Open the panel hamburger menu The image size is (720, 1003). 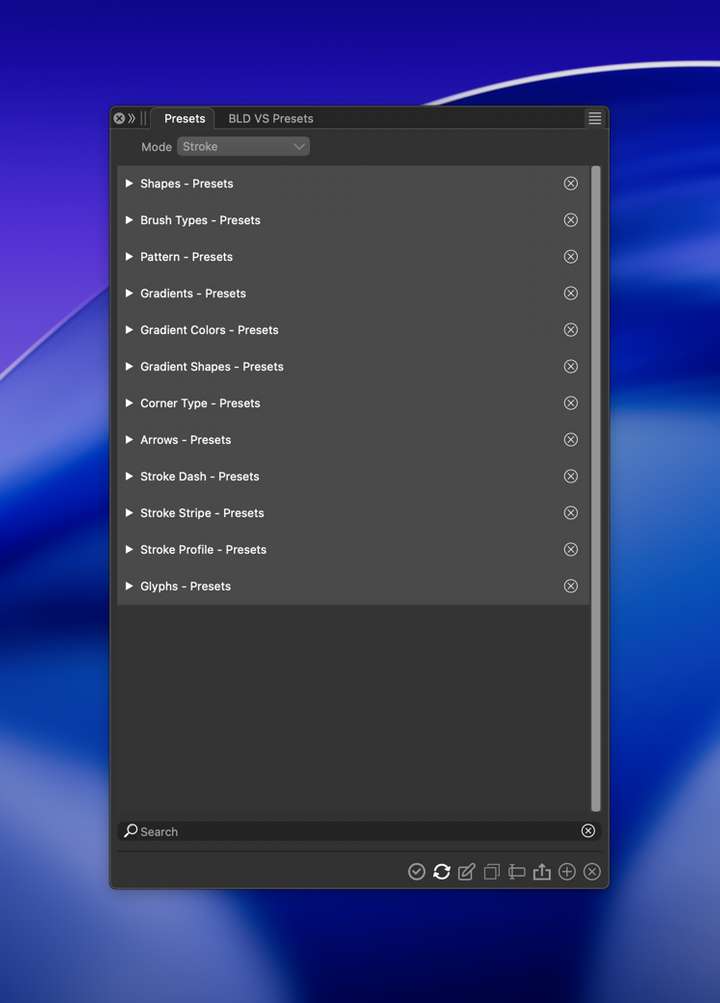click(595, 118)
